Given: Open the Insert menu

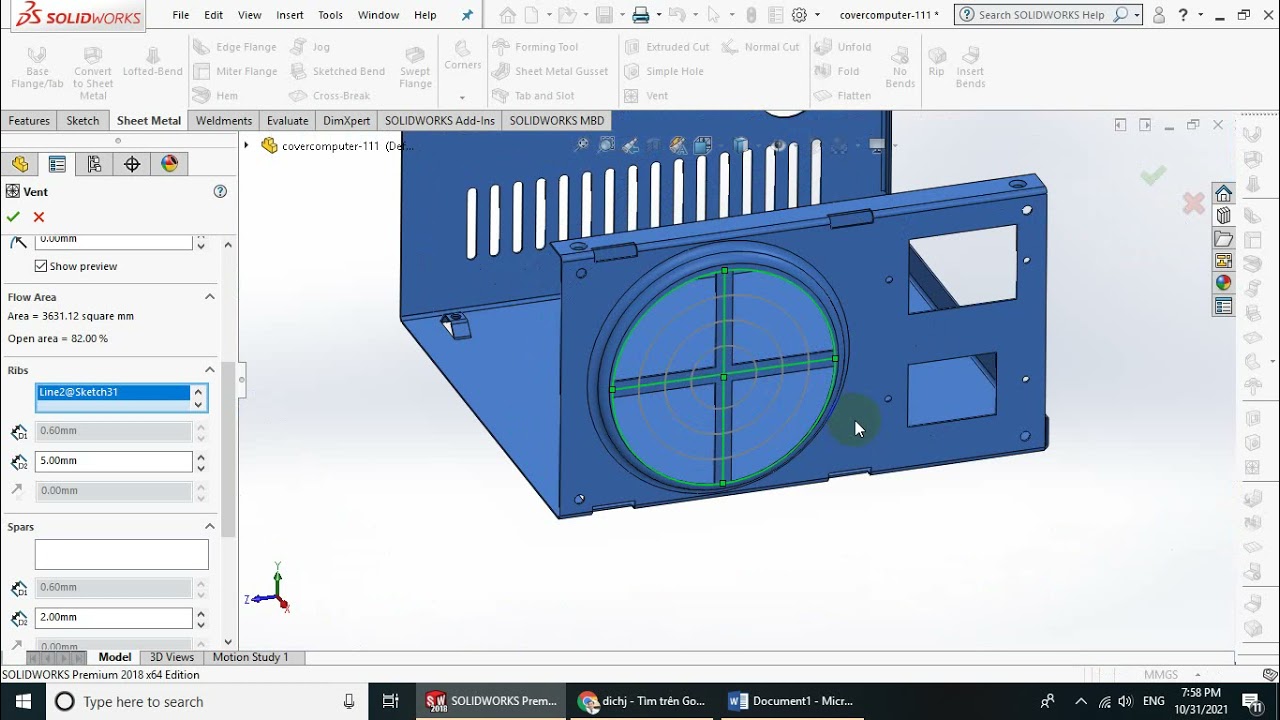Looking at the screenshot, I should (x=290, y=15).
